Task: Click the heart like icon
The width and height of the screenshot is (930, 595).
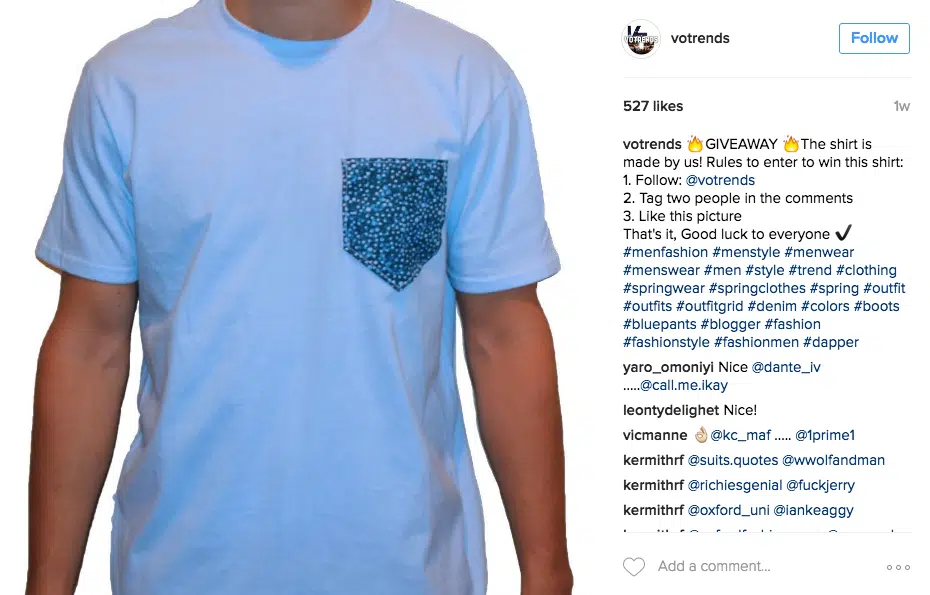Action: [x=633, y=567]
